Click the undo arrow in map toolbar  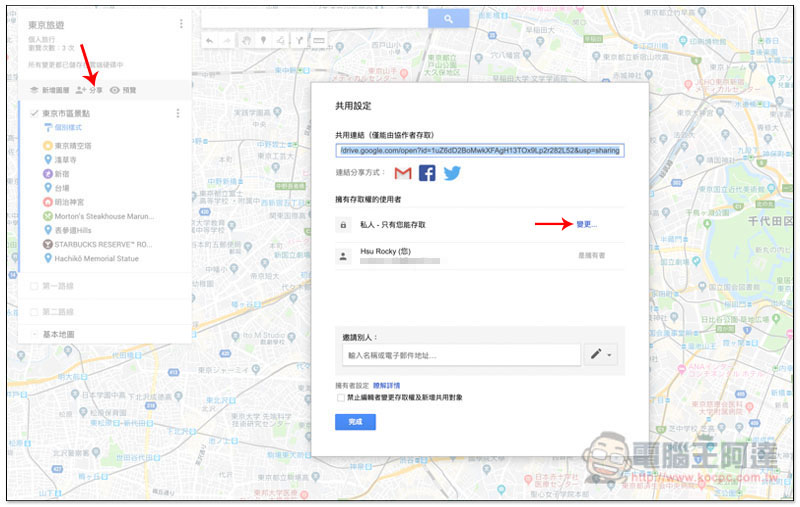coord(210,41)
